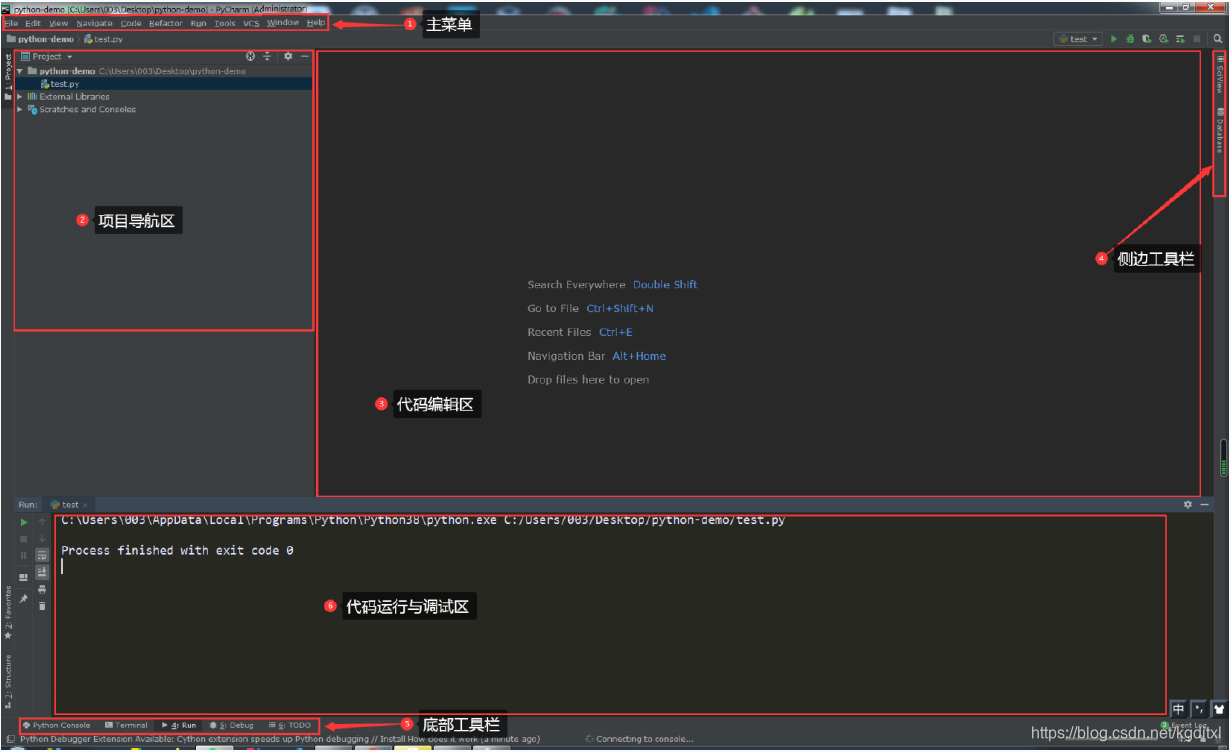Screen dimensions: 1231x752
Task: Expand the Scratches and Consoles node
Action: click(20, 110)
